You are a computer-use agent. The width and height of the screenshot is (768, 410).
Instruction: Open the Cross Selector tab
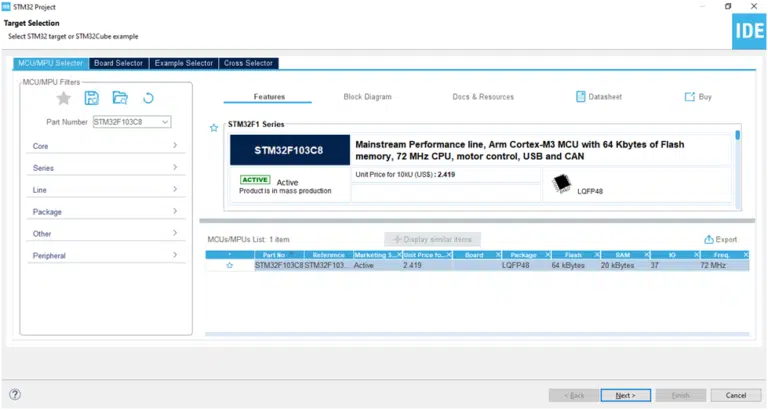pyautogui.click(x=248, y=63)
